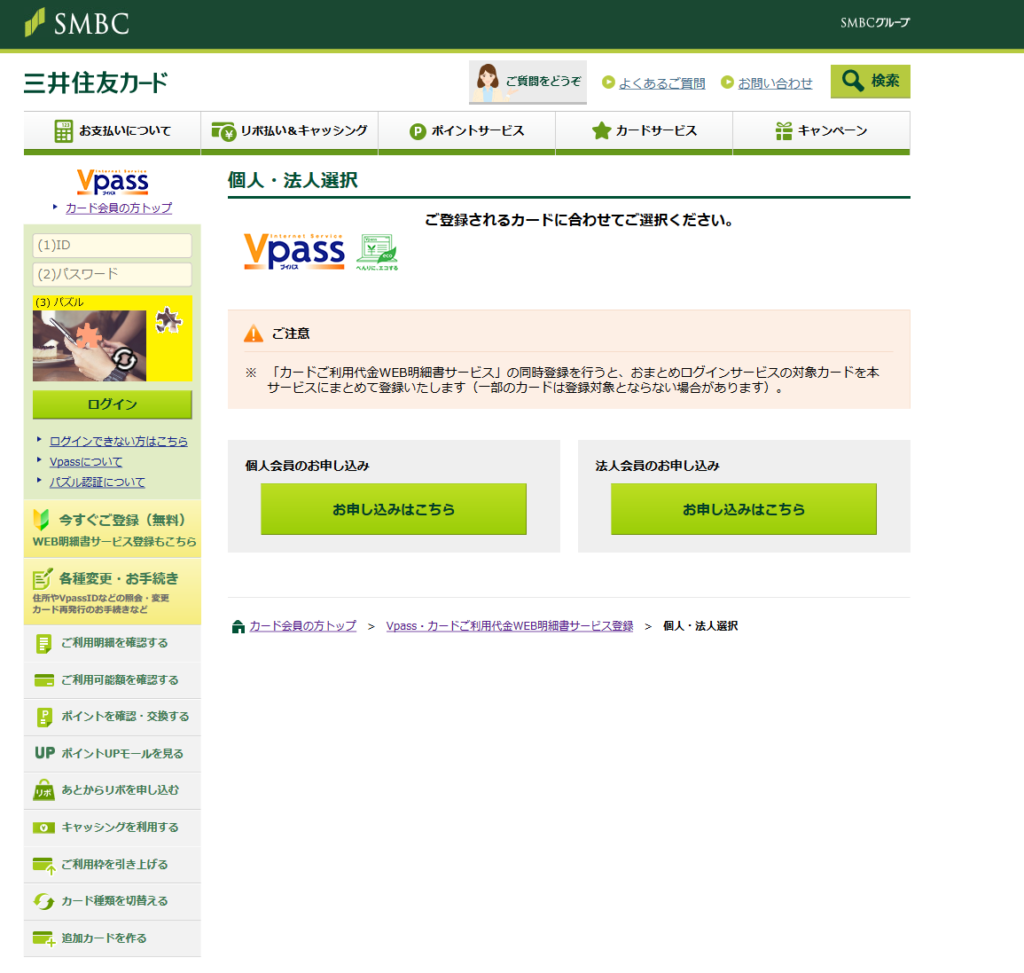The width and height of the screenshot is (1024, 973).
Task: Click the green 検索 search button
Action: tap(869, 81)
